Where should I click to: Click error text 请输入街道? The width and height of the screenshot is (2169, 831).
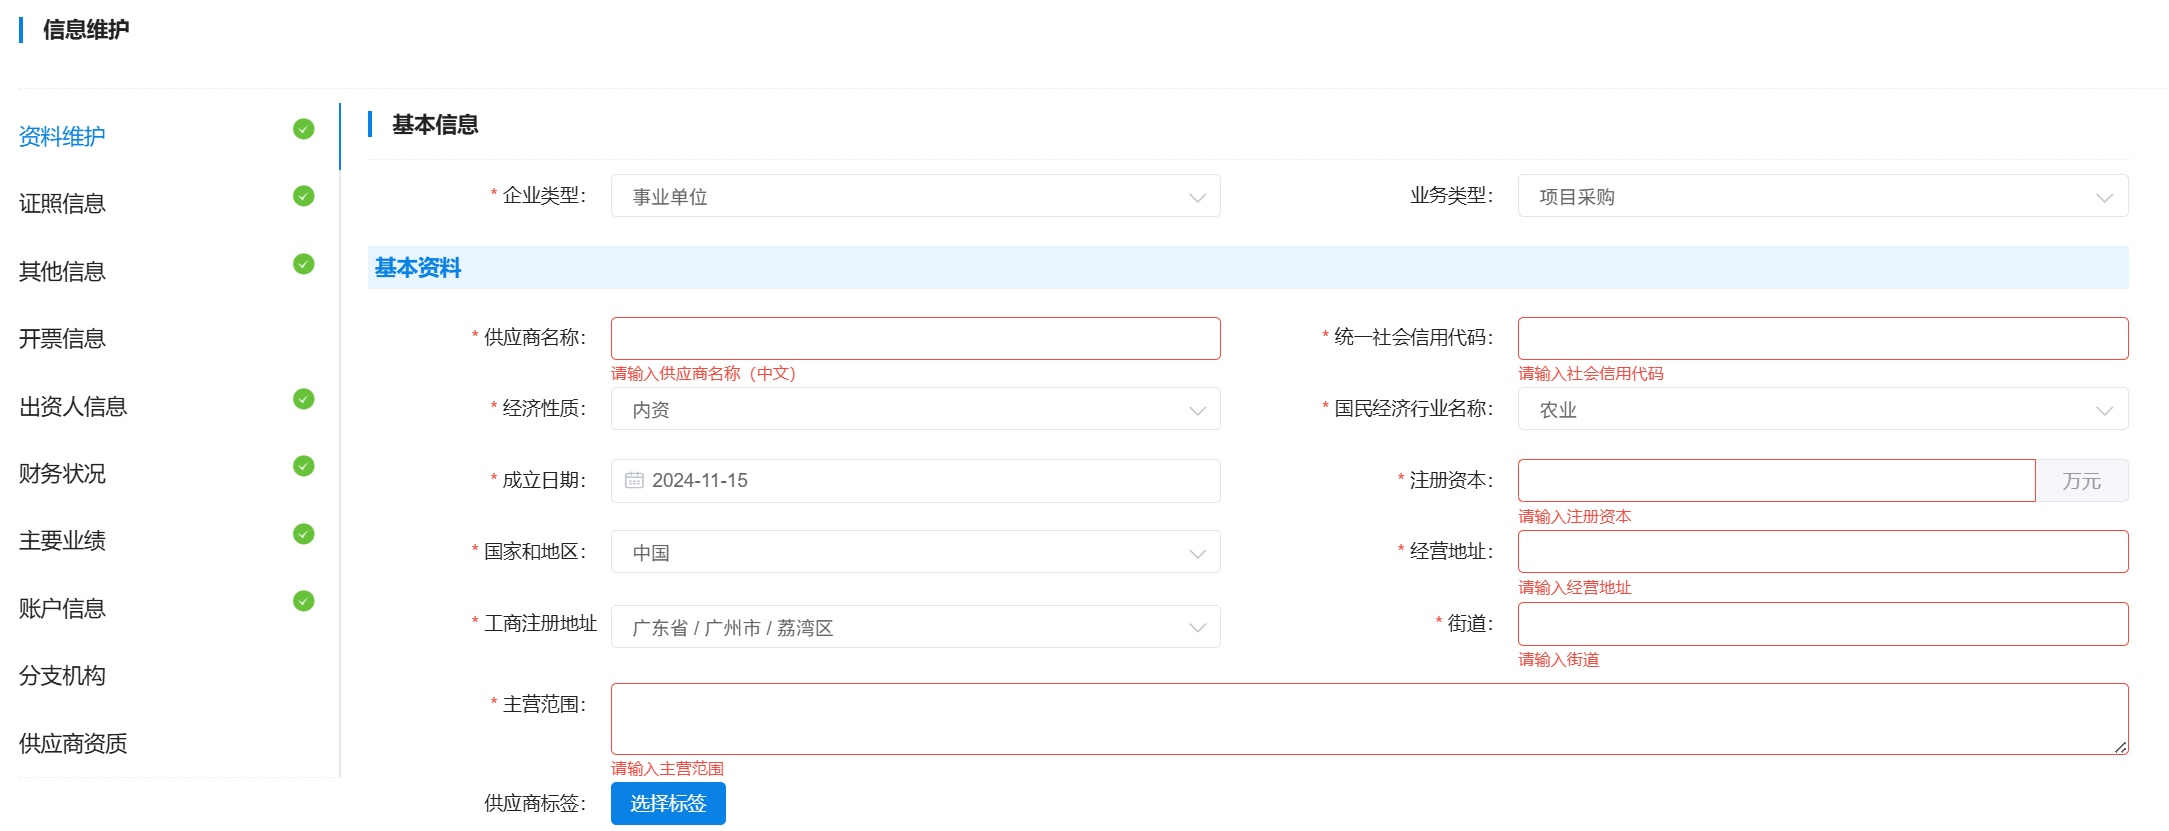pyautogui.click(x=1559, y=660)
